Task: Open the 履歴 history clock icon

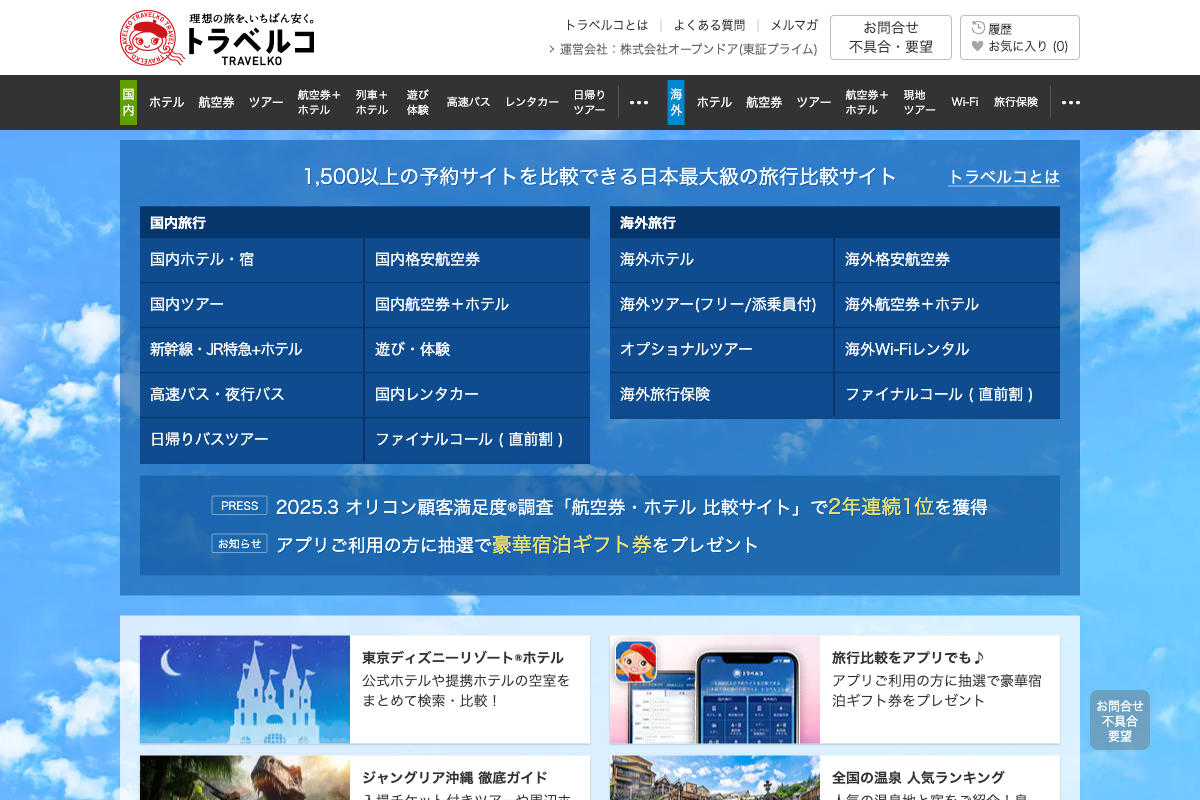Action: pos(978,28)
